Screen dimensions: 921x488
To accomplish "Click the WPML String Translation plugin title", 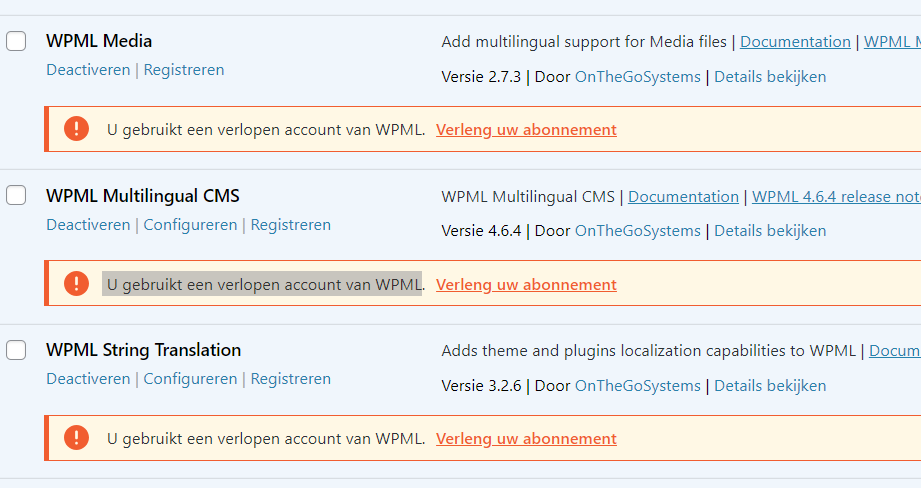I will [143, 350].
